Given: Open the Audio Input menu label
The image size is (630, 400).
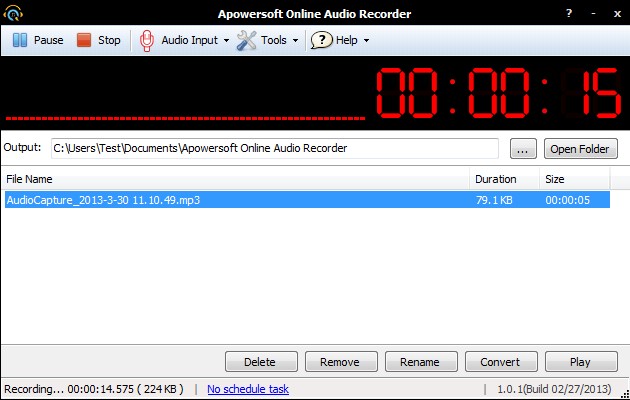Looking at the screenshot, I should pyautogui.click(x=190, y=40).
